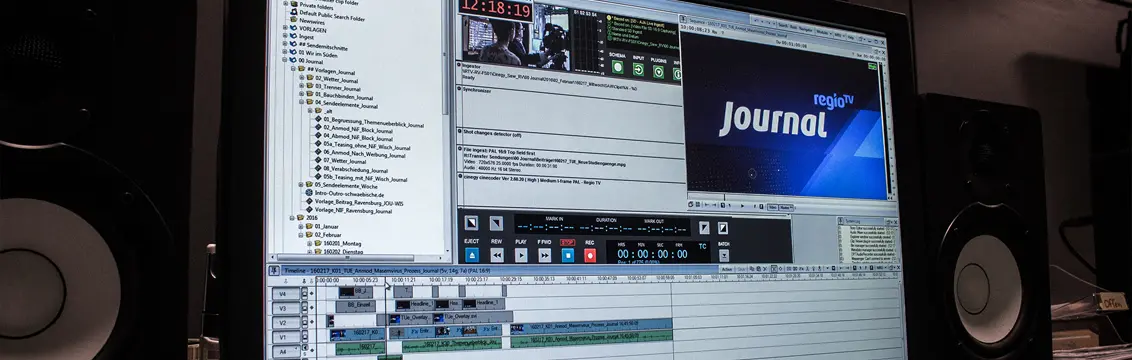Viewport: 1132px width, 360px height.
Task: Collapse the 04_Sendeelemente_Journal folder
Action: tap(301, 103)
